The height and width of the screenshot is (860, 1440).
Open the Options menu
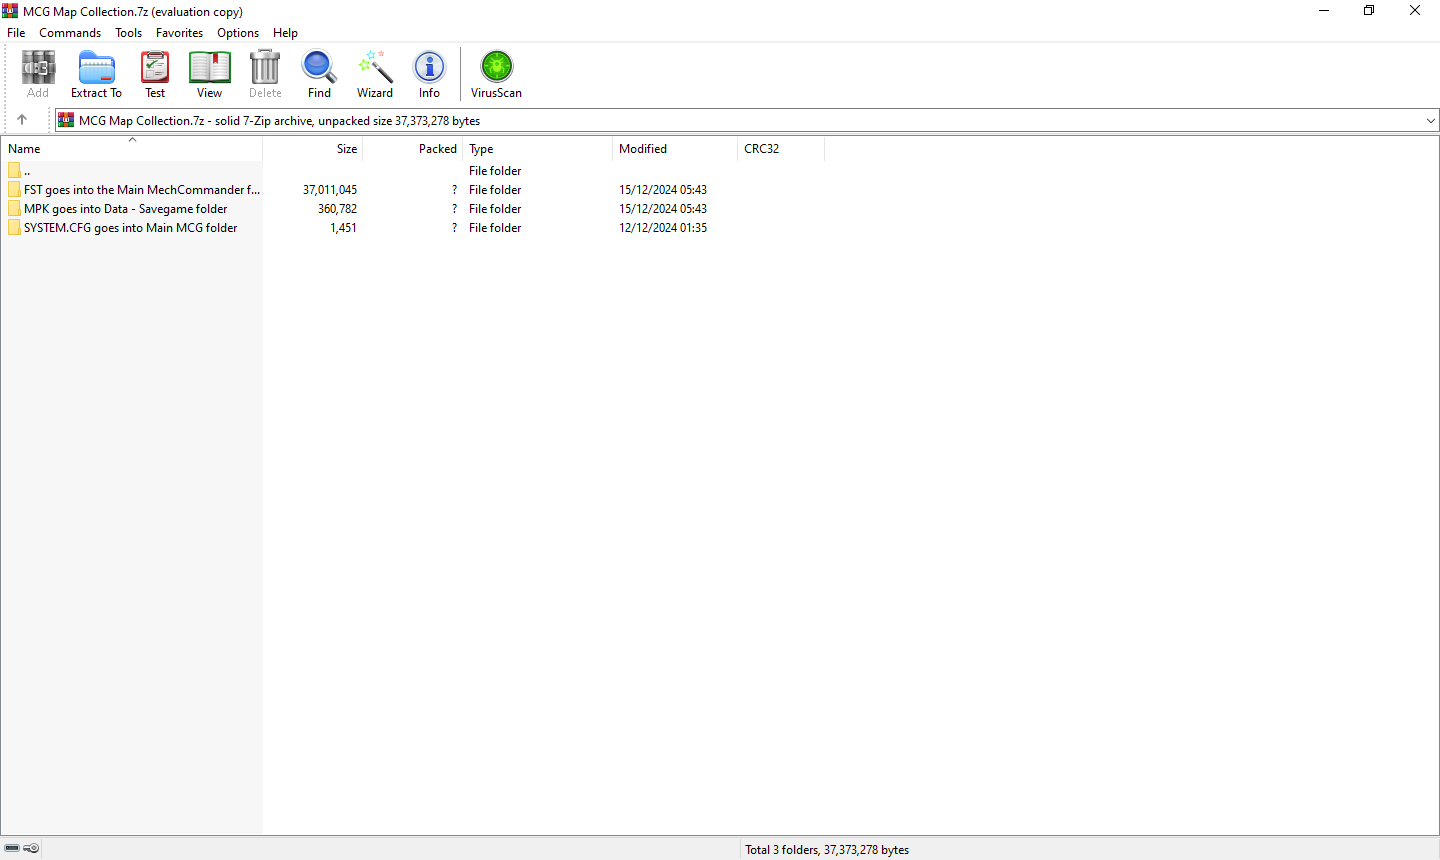click(238, 33)
